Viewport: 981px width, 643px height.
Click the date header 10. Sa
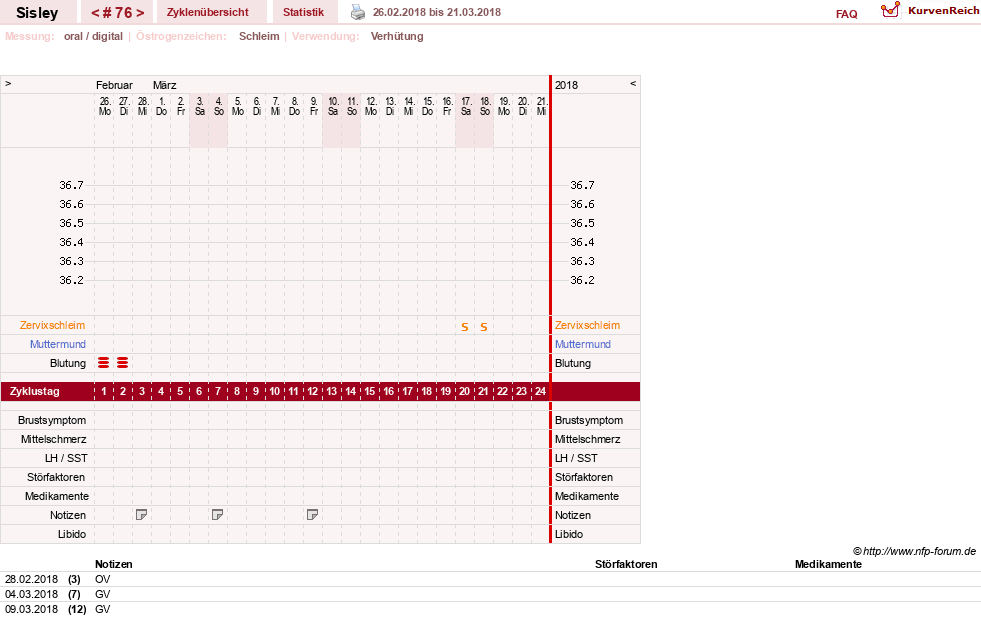click(333, 106)
